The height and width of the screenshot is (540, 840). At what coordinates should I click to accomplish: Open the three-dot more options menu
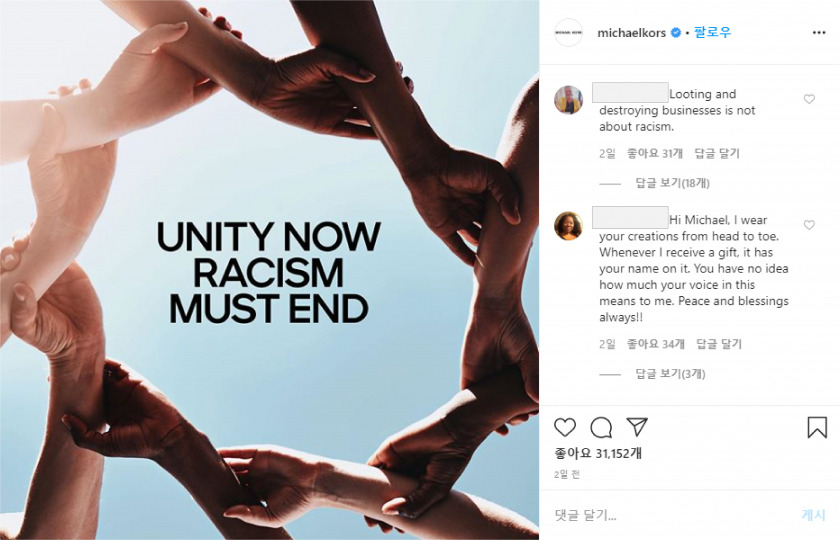819,33
